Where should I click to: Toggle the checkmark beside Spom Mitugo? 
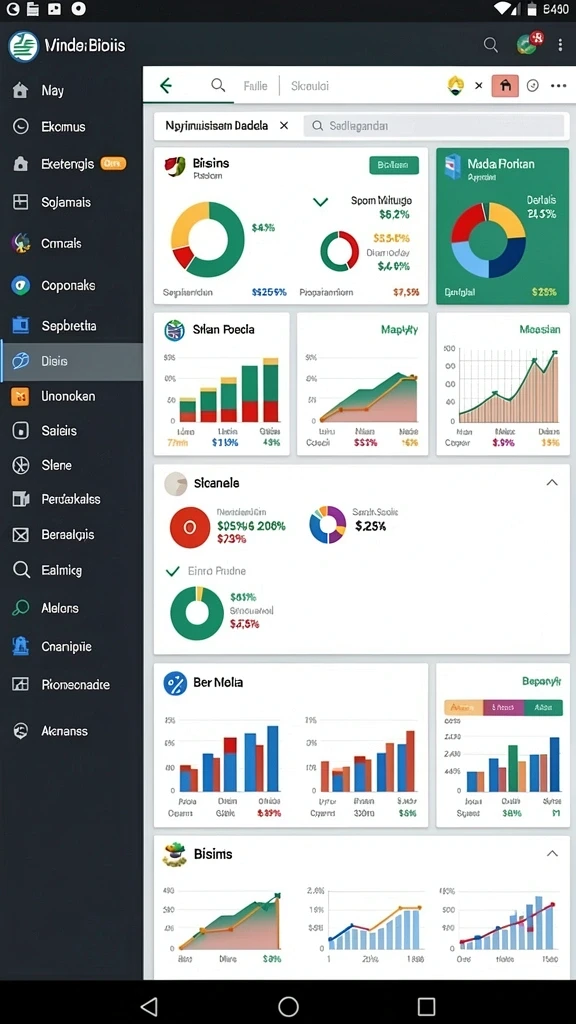[320, 202]
